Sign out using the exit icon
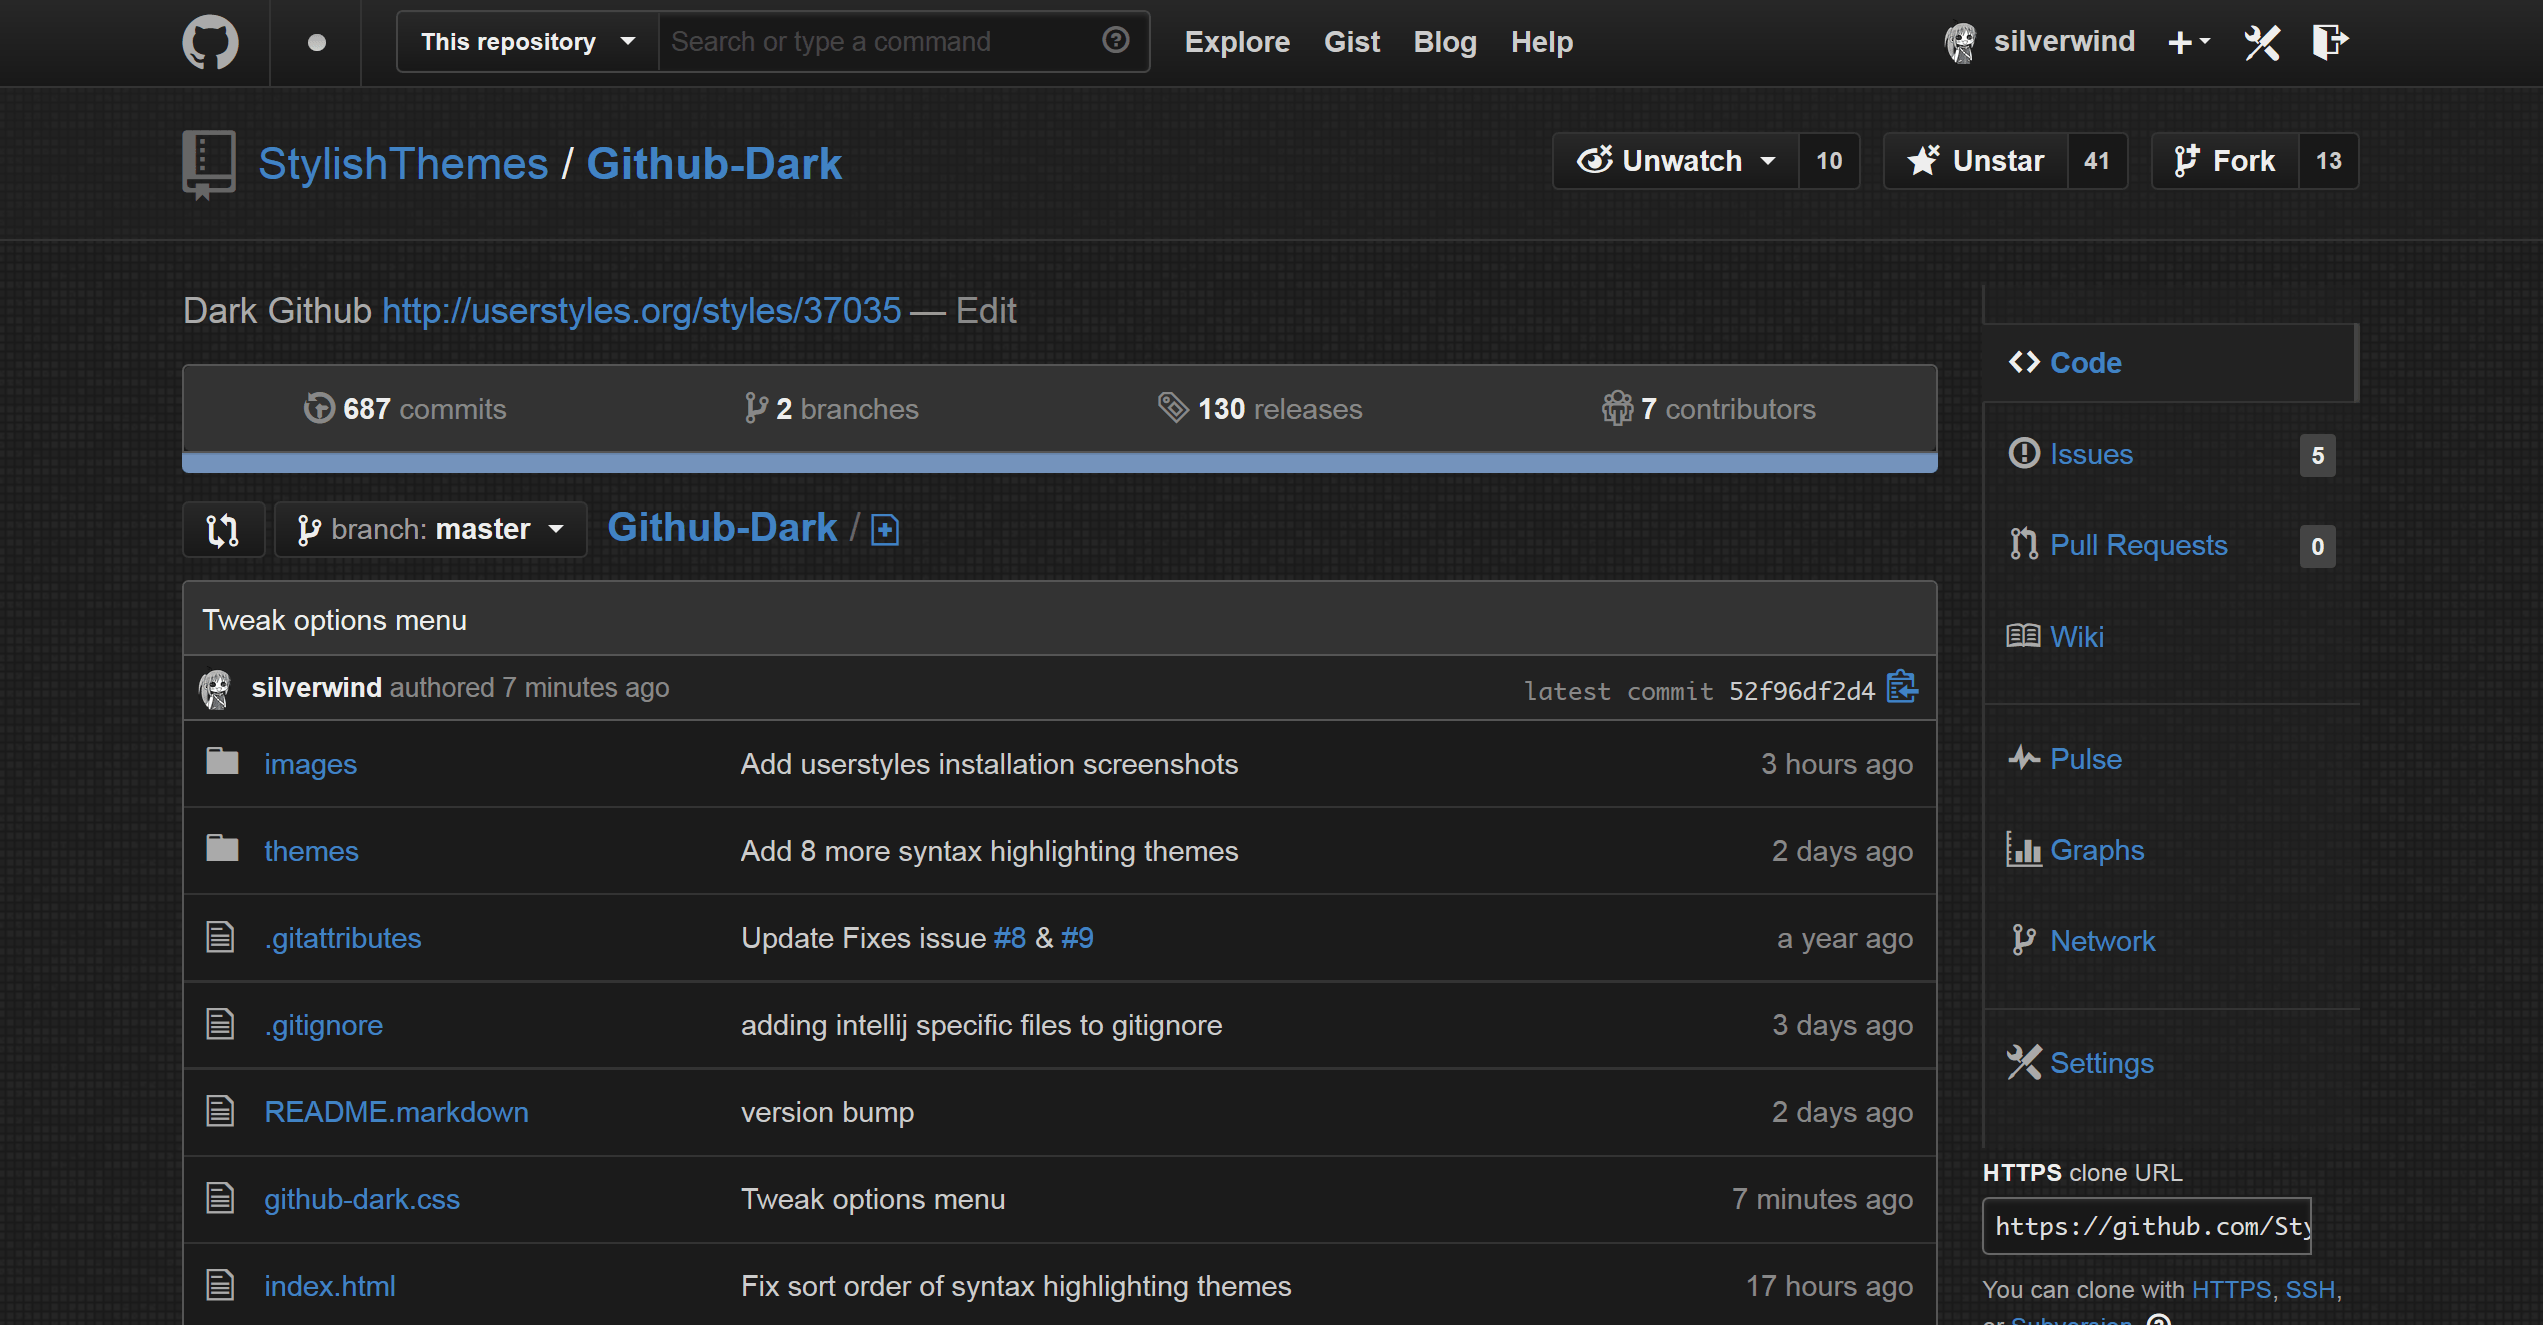The width and height of the screenshot is (2543, 1325). pyautogui.click(x=2330, y=42)
